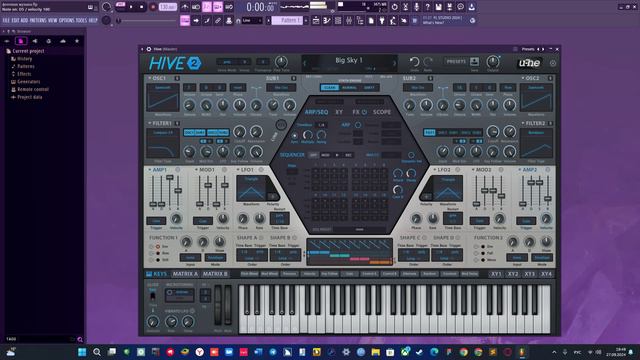Viewport: 640px width, 360px height.
Task: Open the PRESETS browser in Hive
Action: click(456, 62)
